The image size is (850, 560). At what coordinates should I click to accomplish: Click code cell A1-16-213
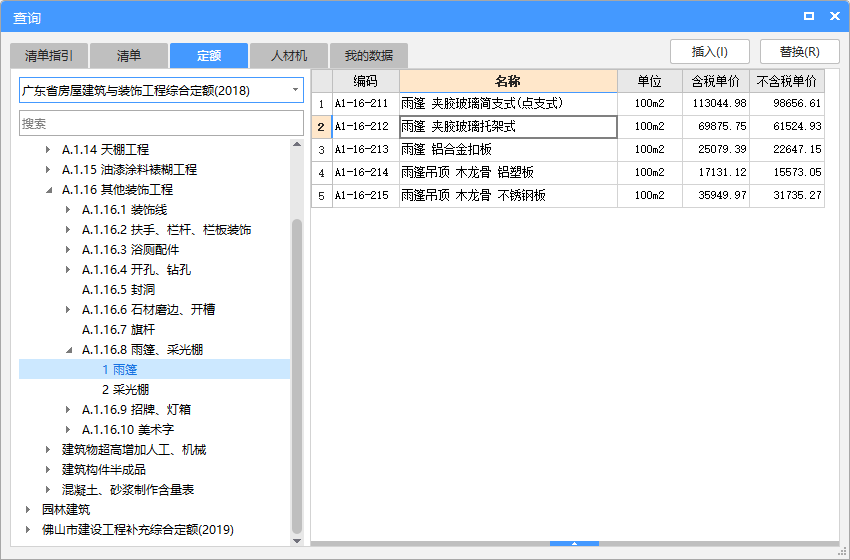click(366, 150)
